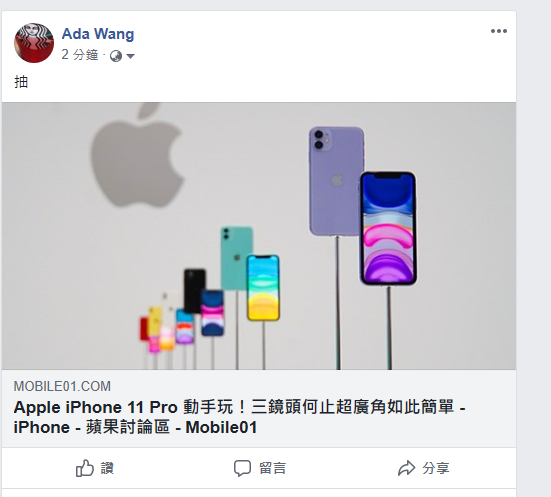Click the 分享 share button label
Screen dimensions: 551x497
click(436, 468)
